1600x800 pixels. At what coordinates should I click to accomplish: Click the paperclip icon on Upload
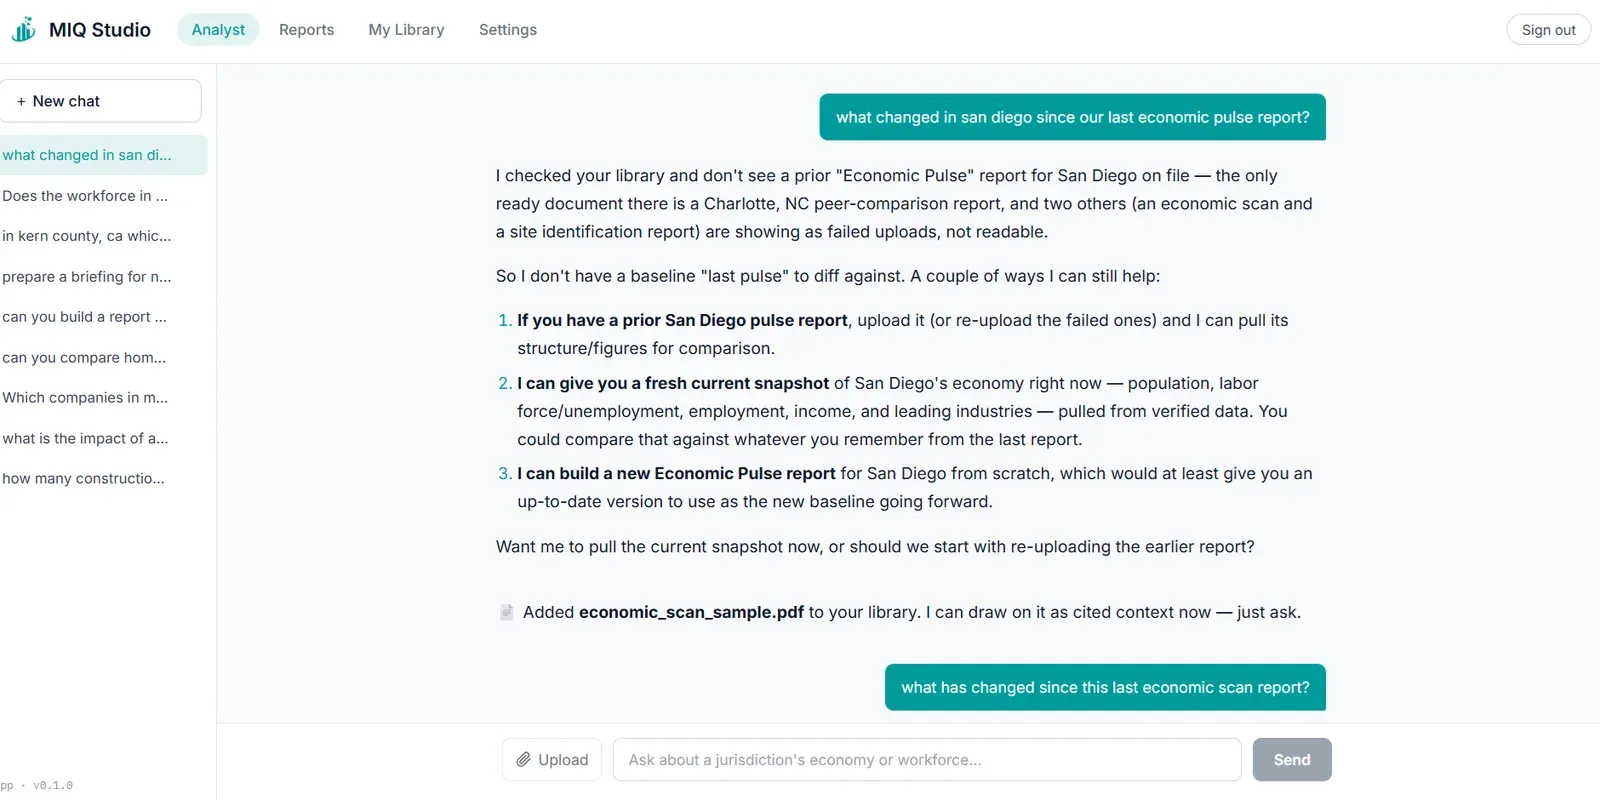[523, 760]
